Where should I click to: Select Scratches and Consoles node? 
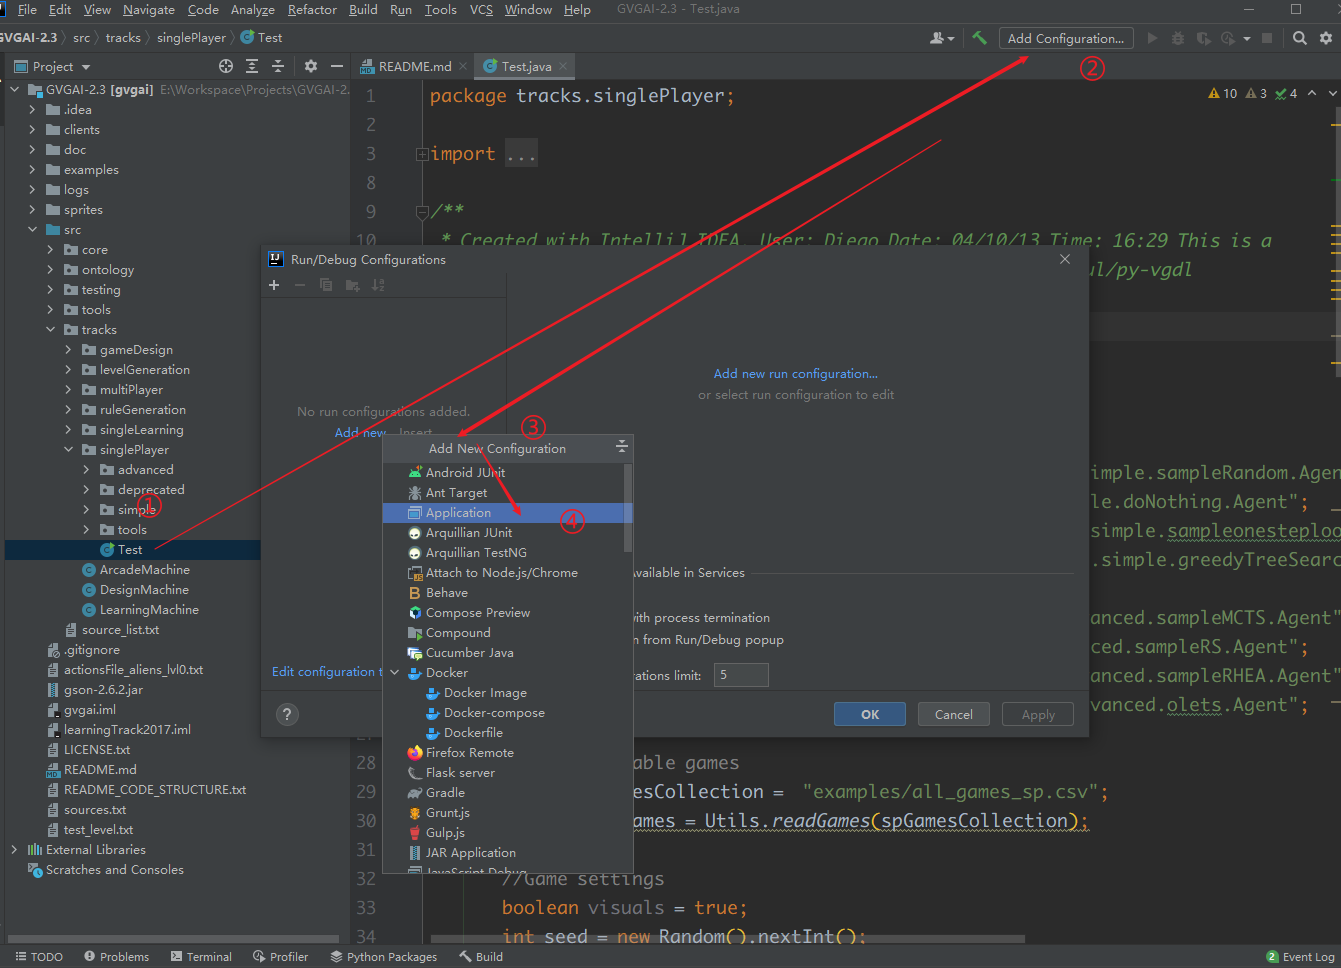pyautogui.click(x=114, y=870)
